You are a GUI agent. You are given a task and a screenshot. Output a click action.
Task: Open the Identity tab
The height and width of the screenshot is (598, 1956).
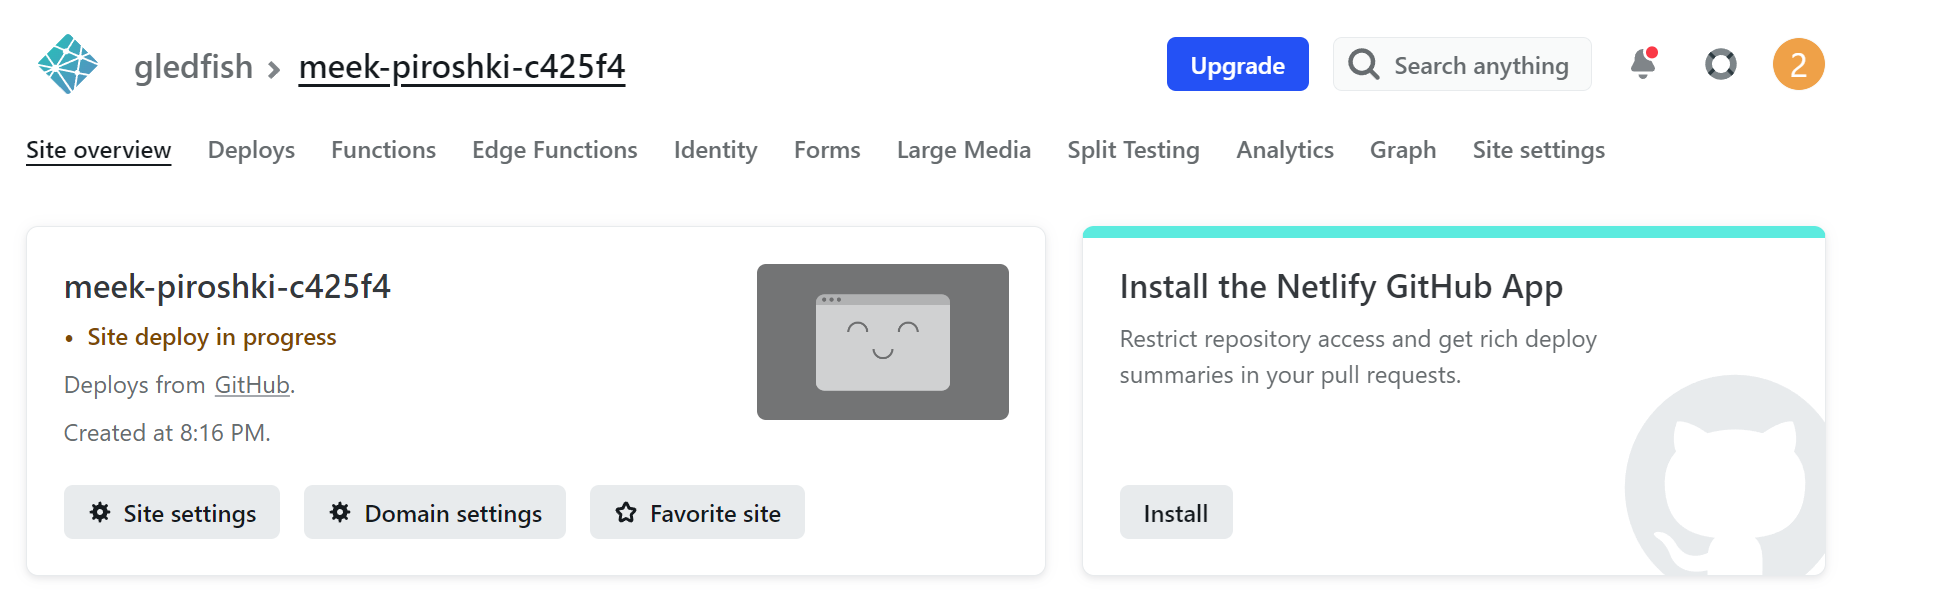tap(716, 150)
